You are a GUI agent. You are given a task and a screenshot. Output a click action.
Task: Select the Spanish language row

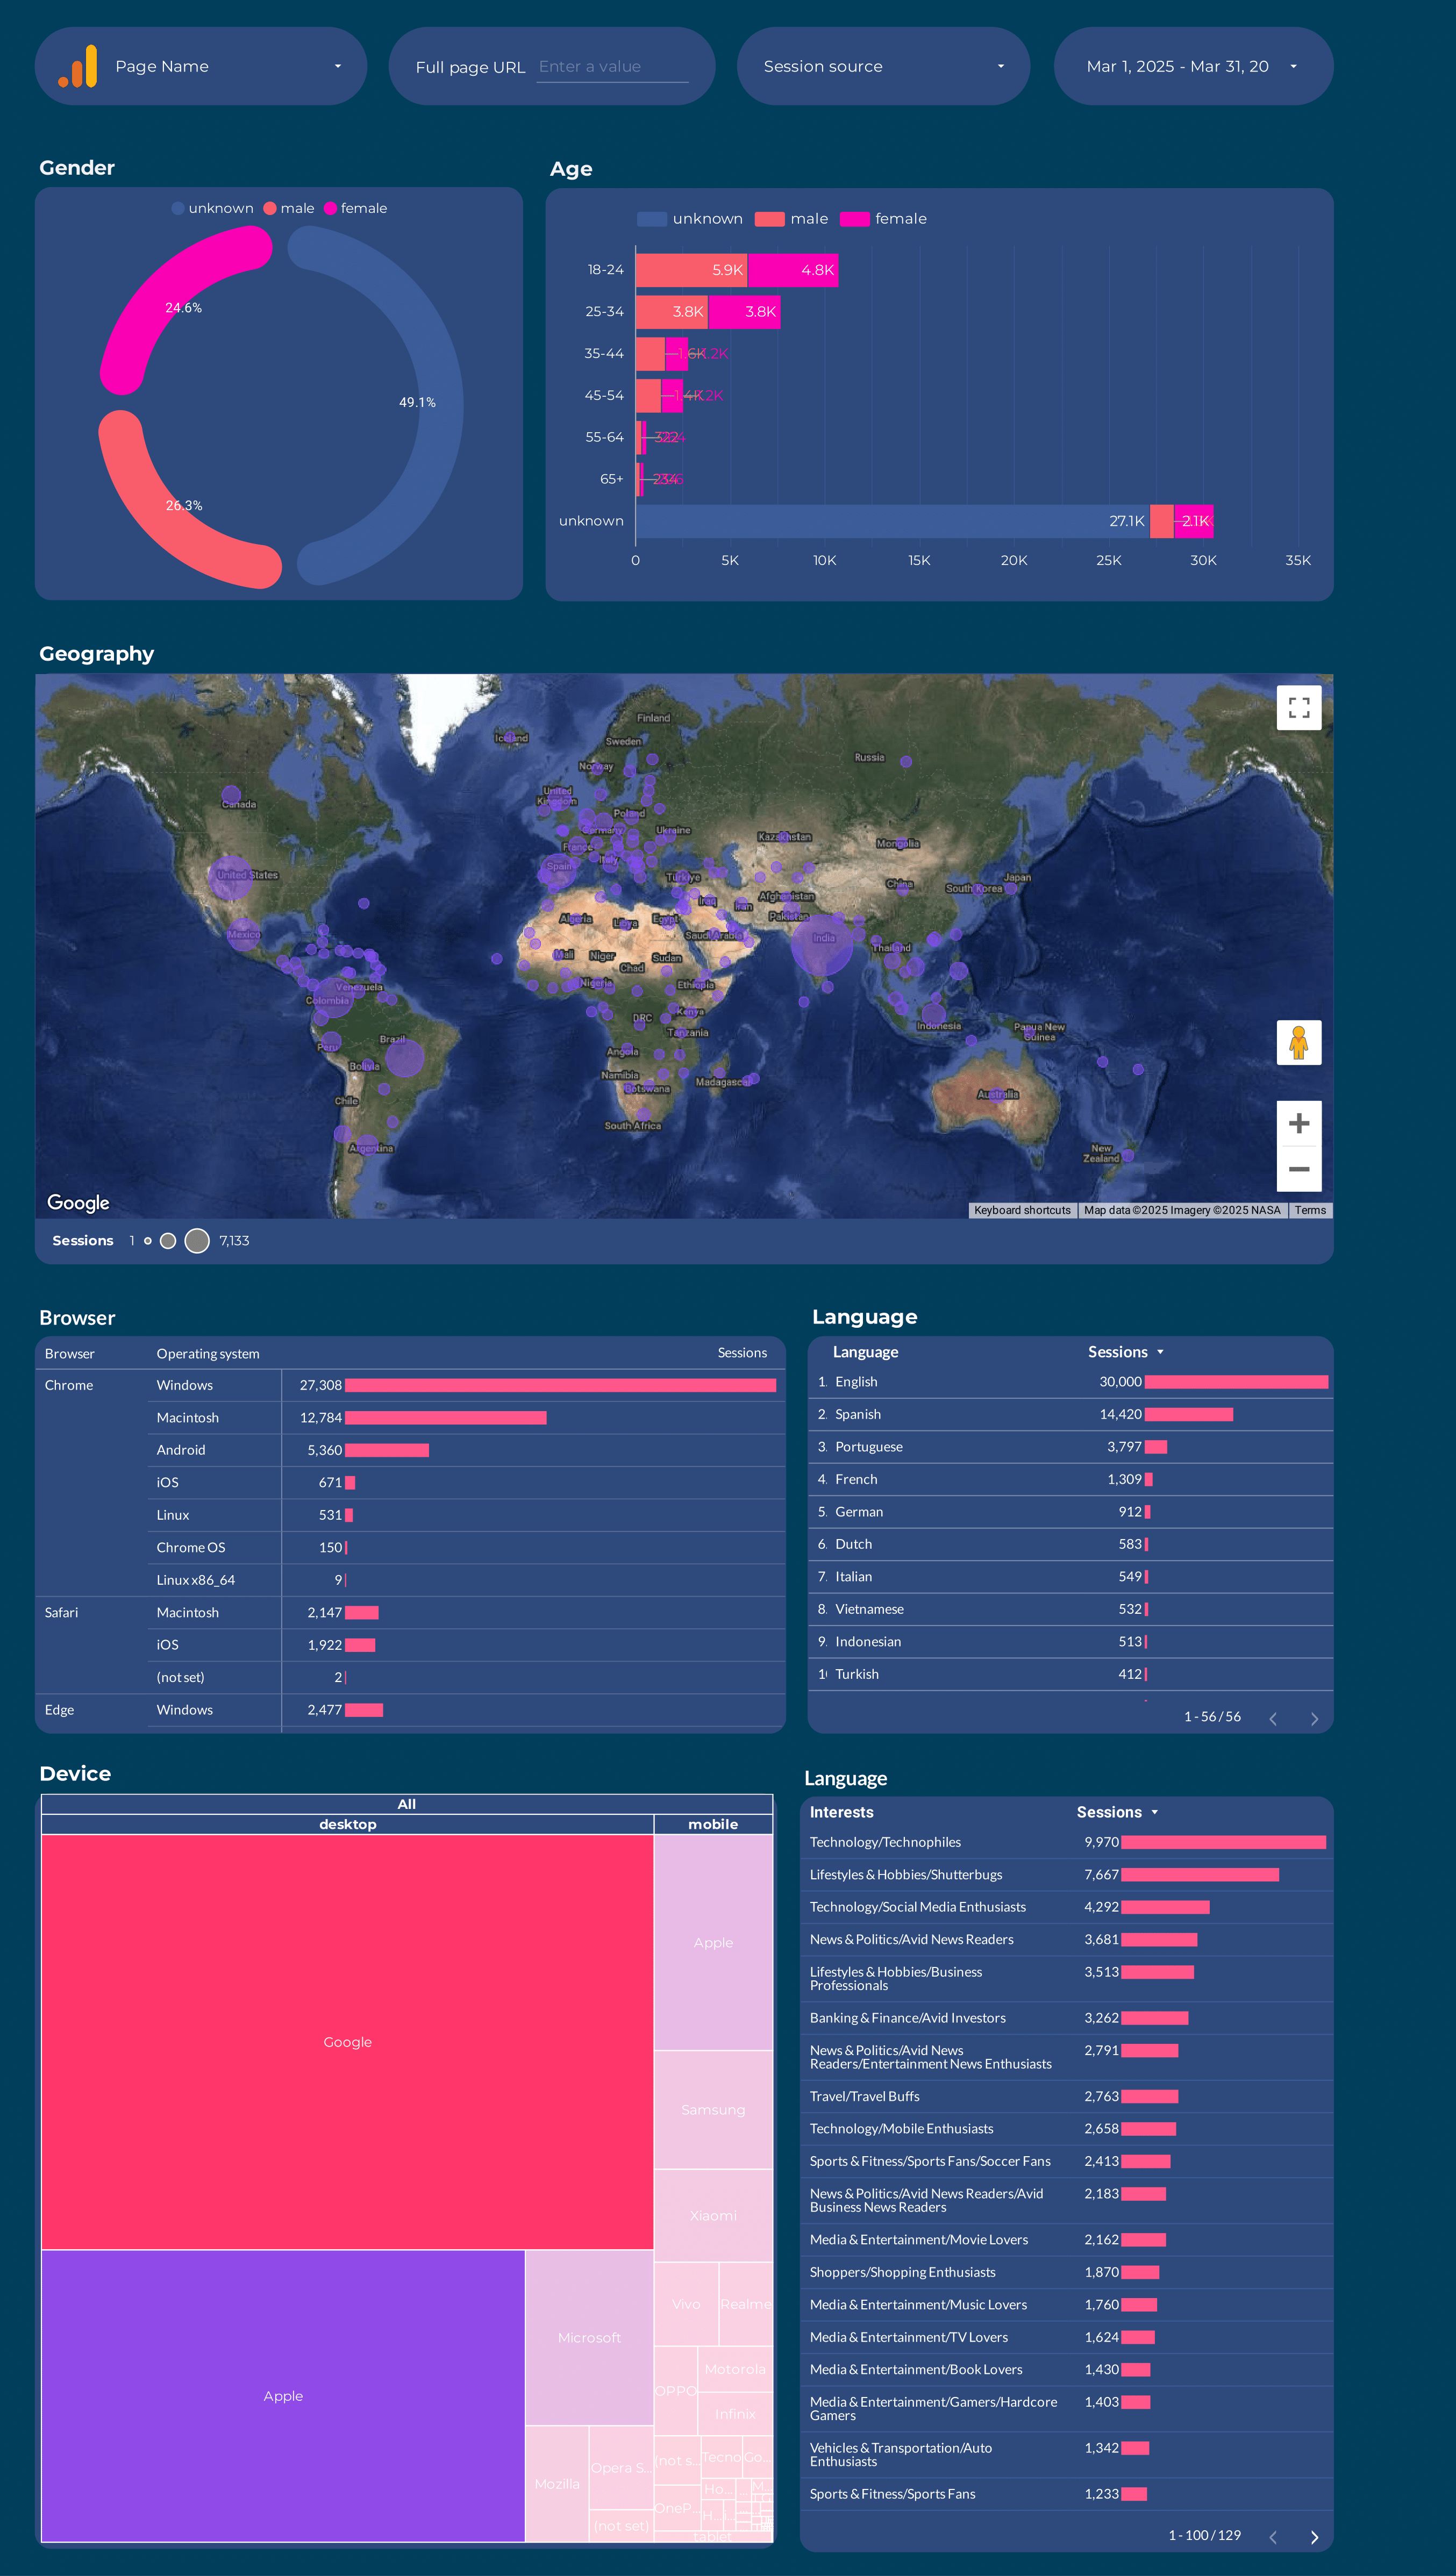click(x=1071, y=1414)
